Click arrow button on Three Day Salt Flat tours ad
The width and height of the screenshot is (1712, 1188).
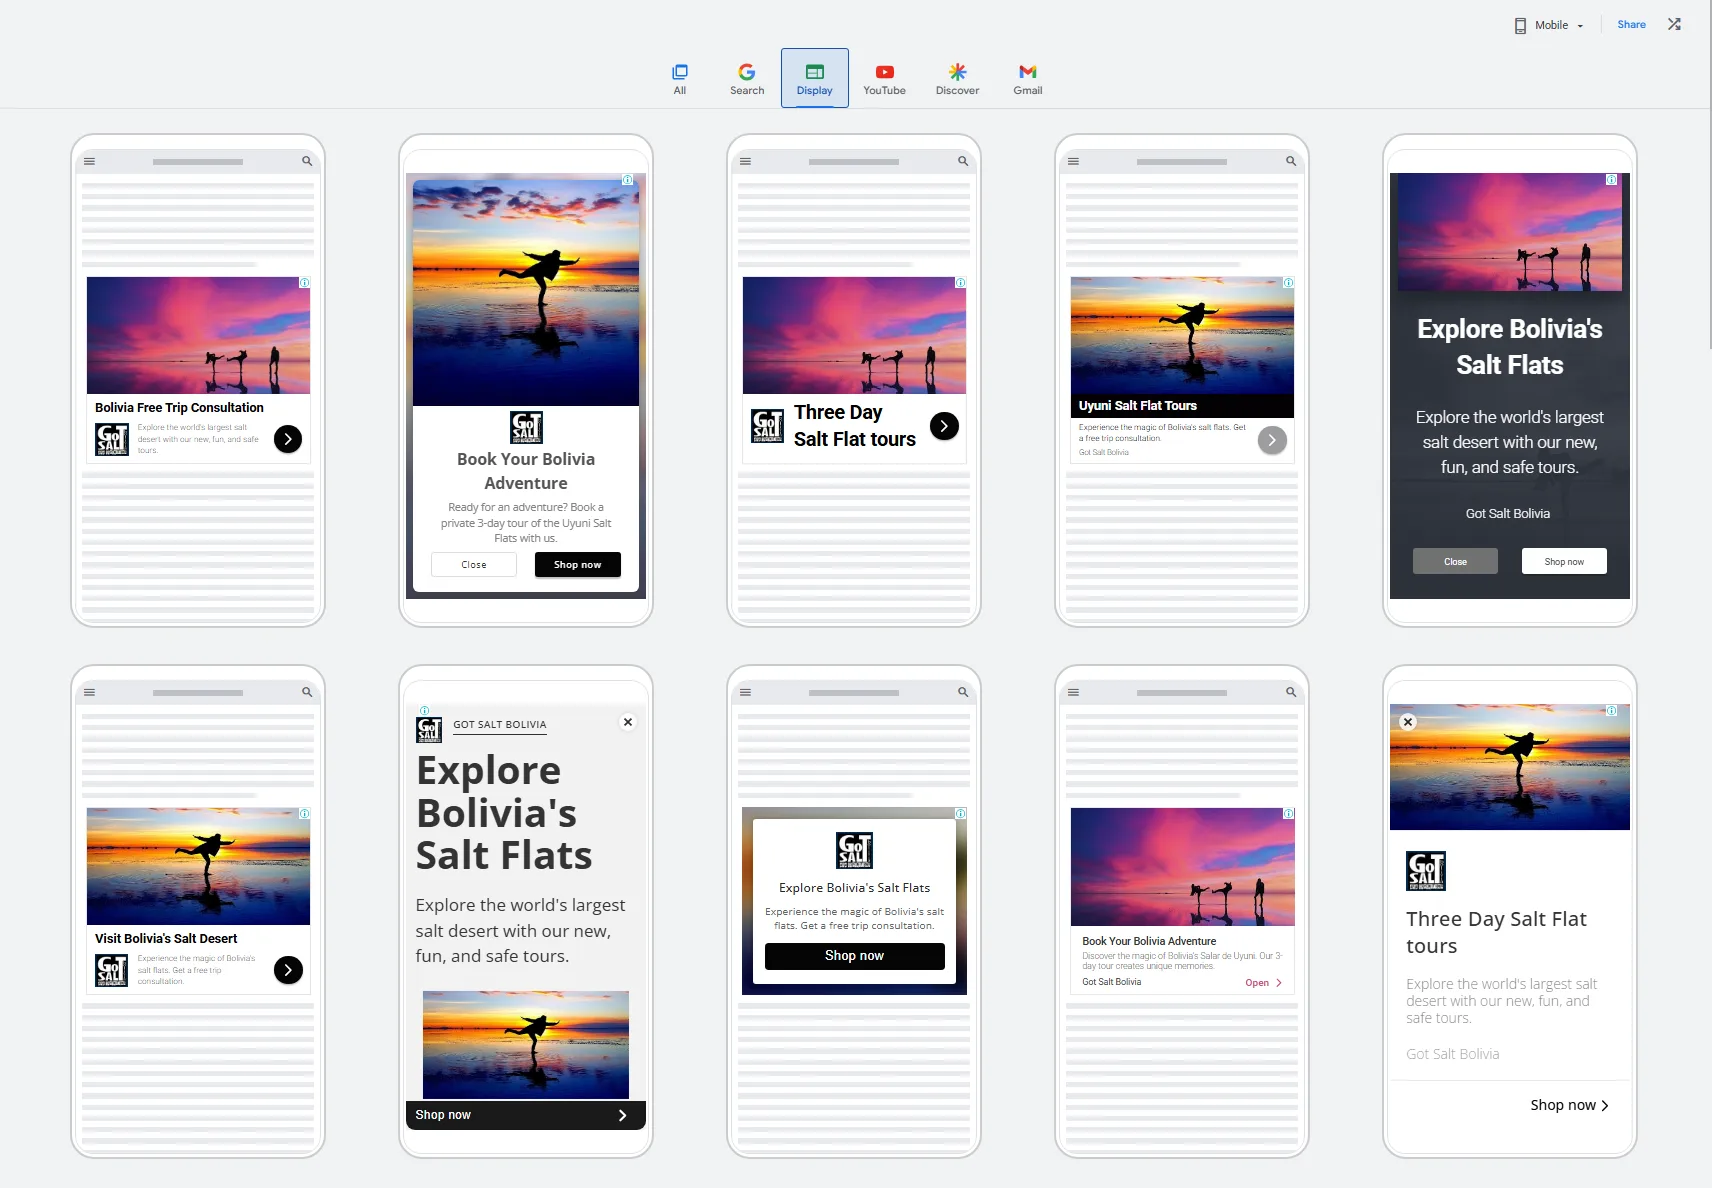point(944,426)
